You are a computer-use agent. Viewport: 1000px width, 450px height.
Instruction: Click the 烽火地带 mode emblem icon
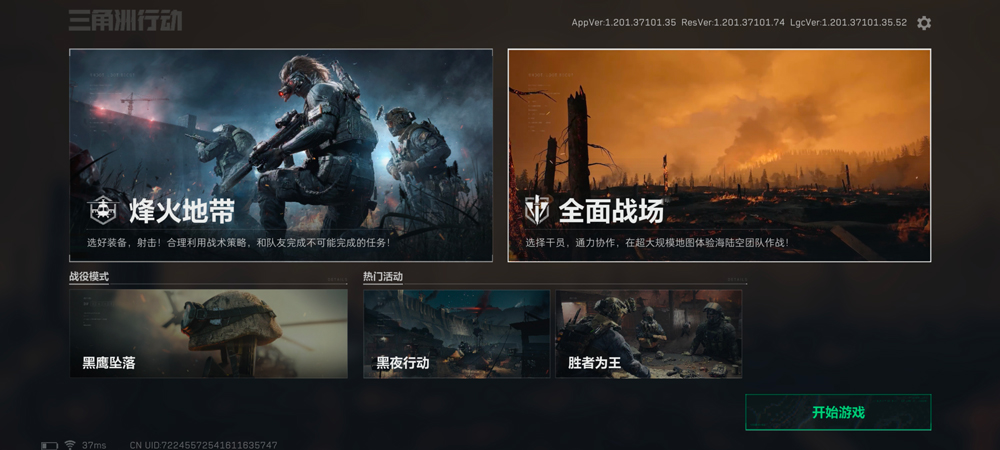point(102,210)
